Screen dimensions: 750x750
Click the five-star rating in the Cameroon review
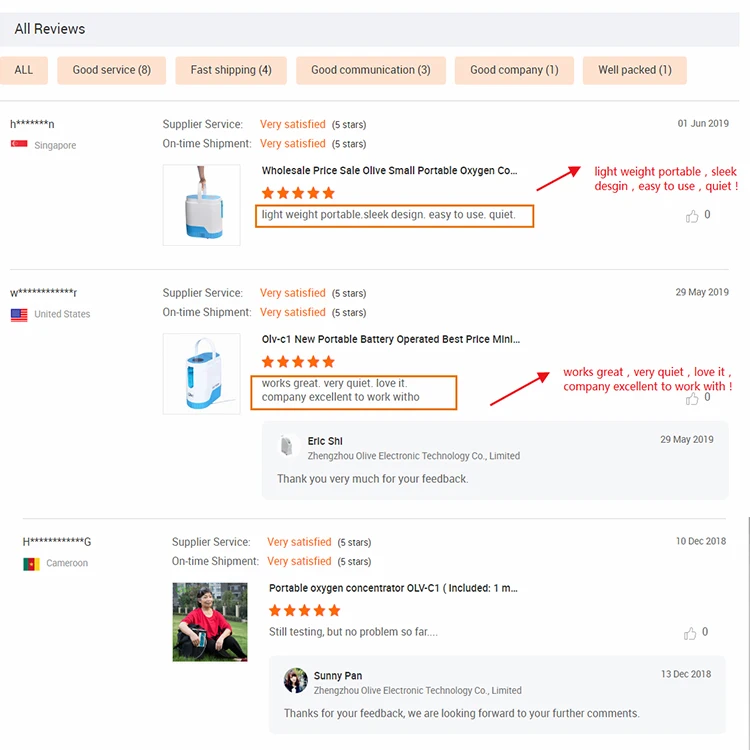[x=305, y=610]
